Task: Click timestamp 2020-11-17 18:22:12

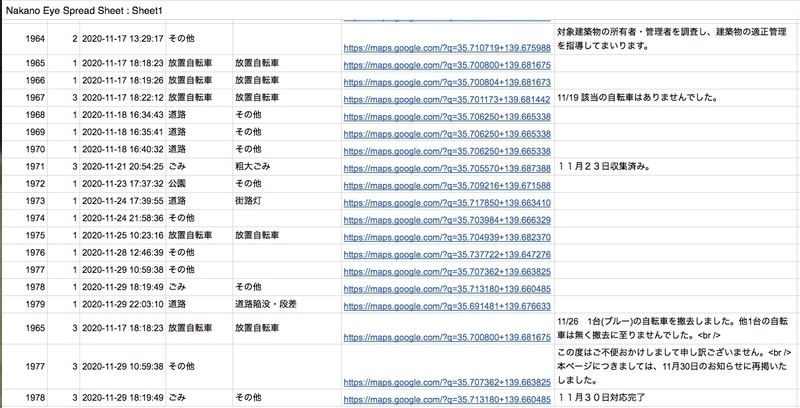Action: pos(122,97)
